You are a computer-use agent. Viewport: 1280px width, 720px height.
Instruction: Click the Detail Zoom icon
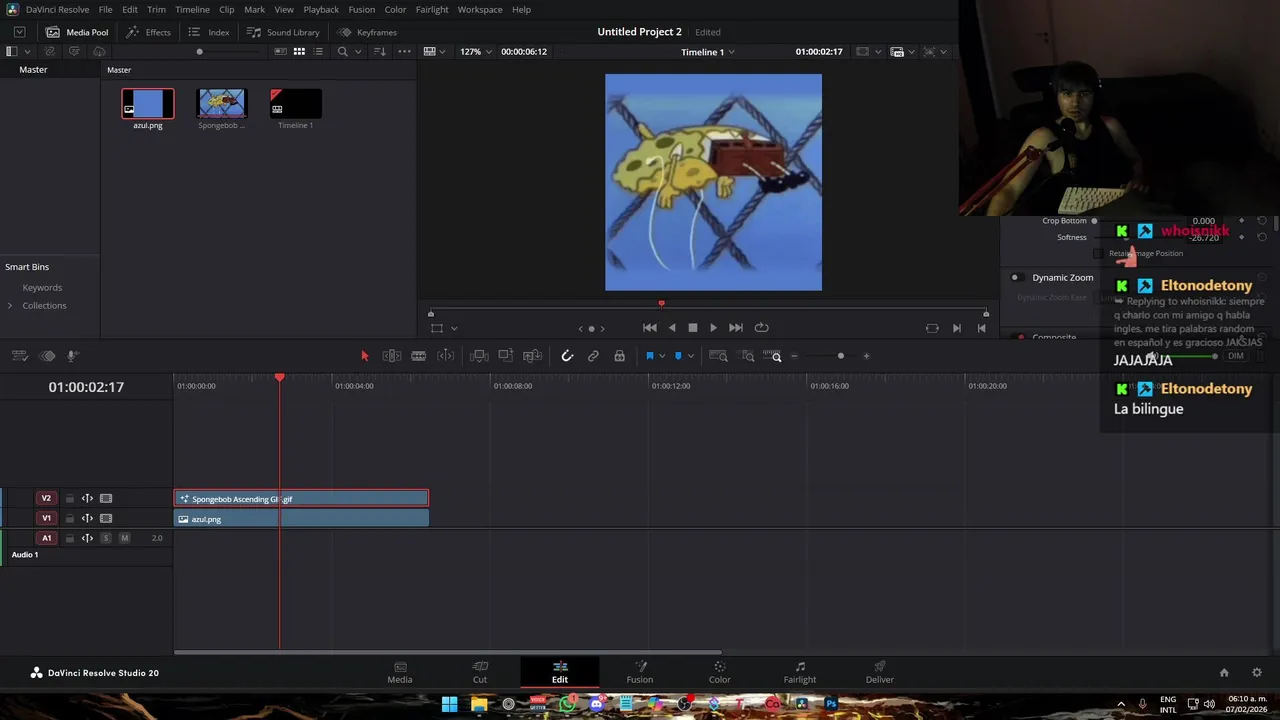point(748,356)
